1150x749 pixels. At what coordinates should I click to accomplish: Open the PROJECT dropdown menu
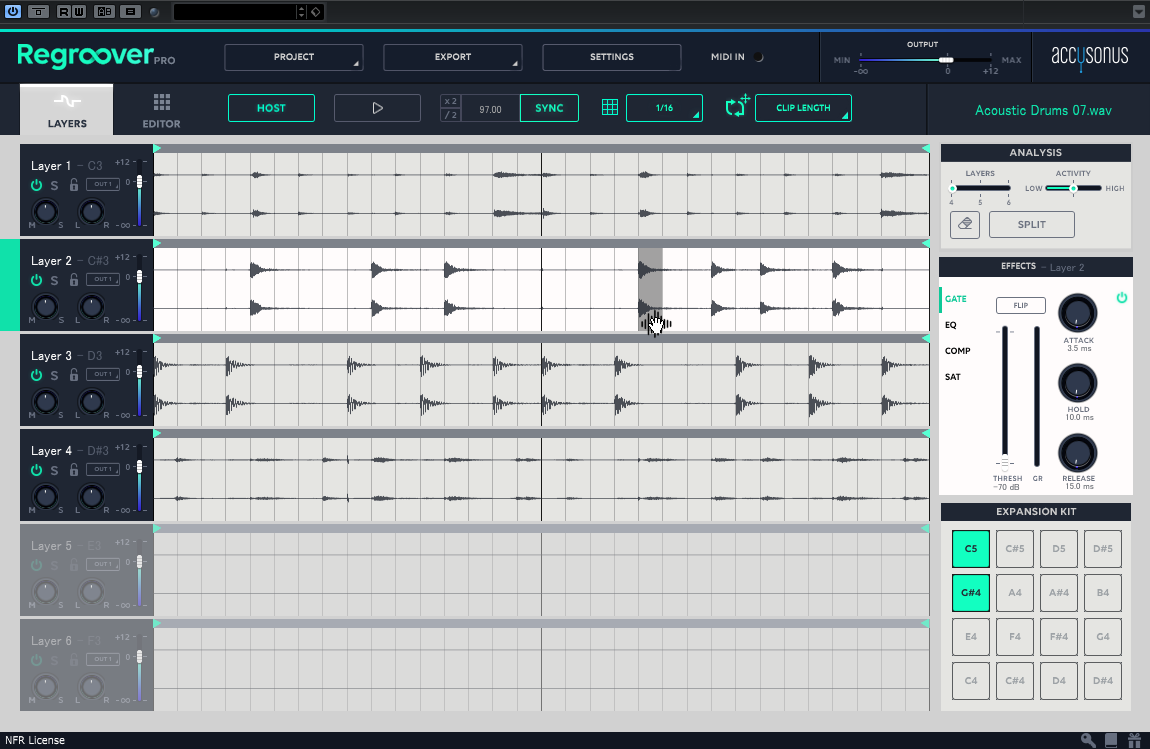point(293,57)
